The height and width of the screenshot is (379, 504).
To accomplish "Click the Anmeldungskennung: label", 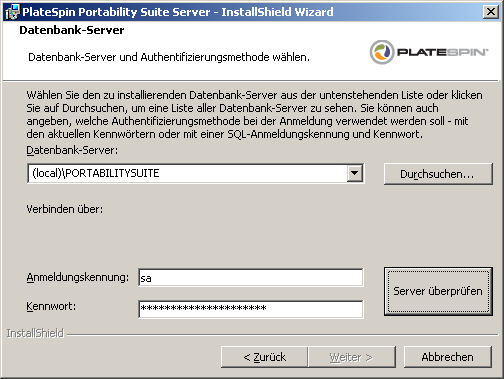I will [x=78, y=277].
